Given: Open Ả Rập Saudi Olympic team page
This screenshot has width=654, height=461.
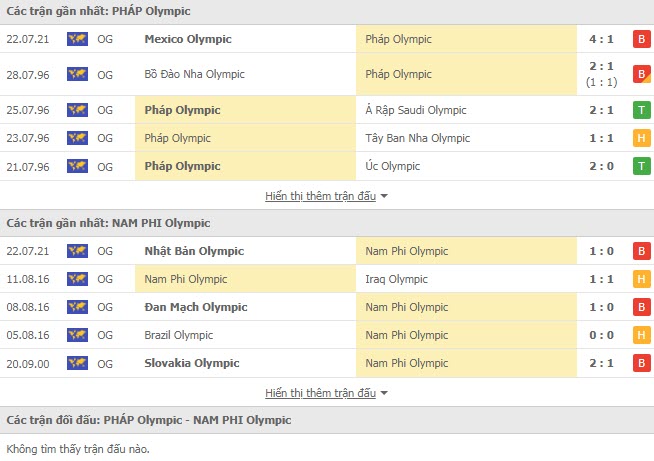Looking at the screenshot, I should (x=418, y=110).
